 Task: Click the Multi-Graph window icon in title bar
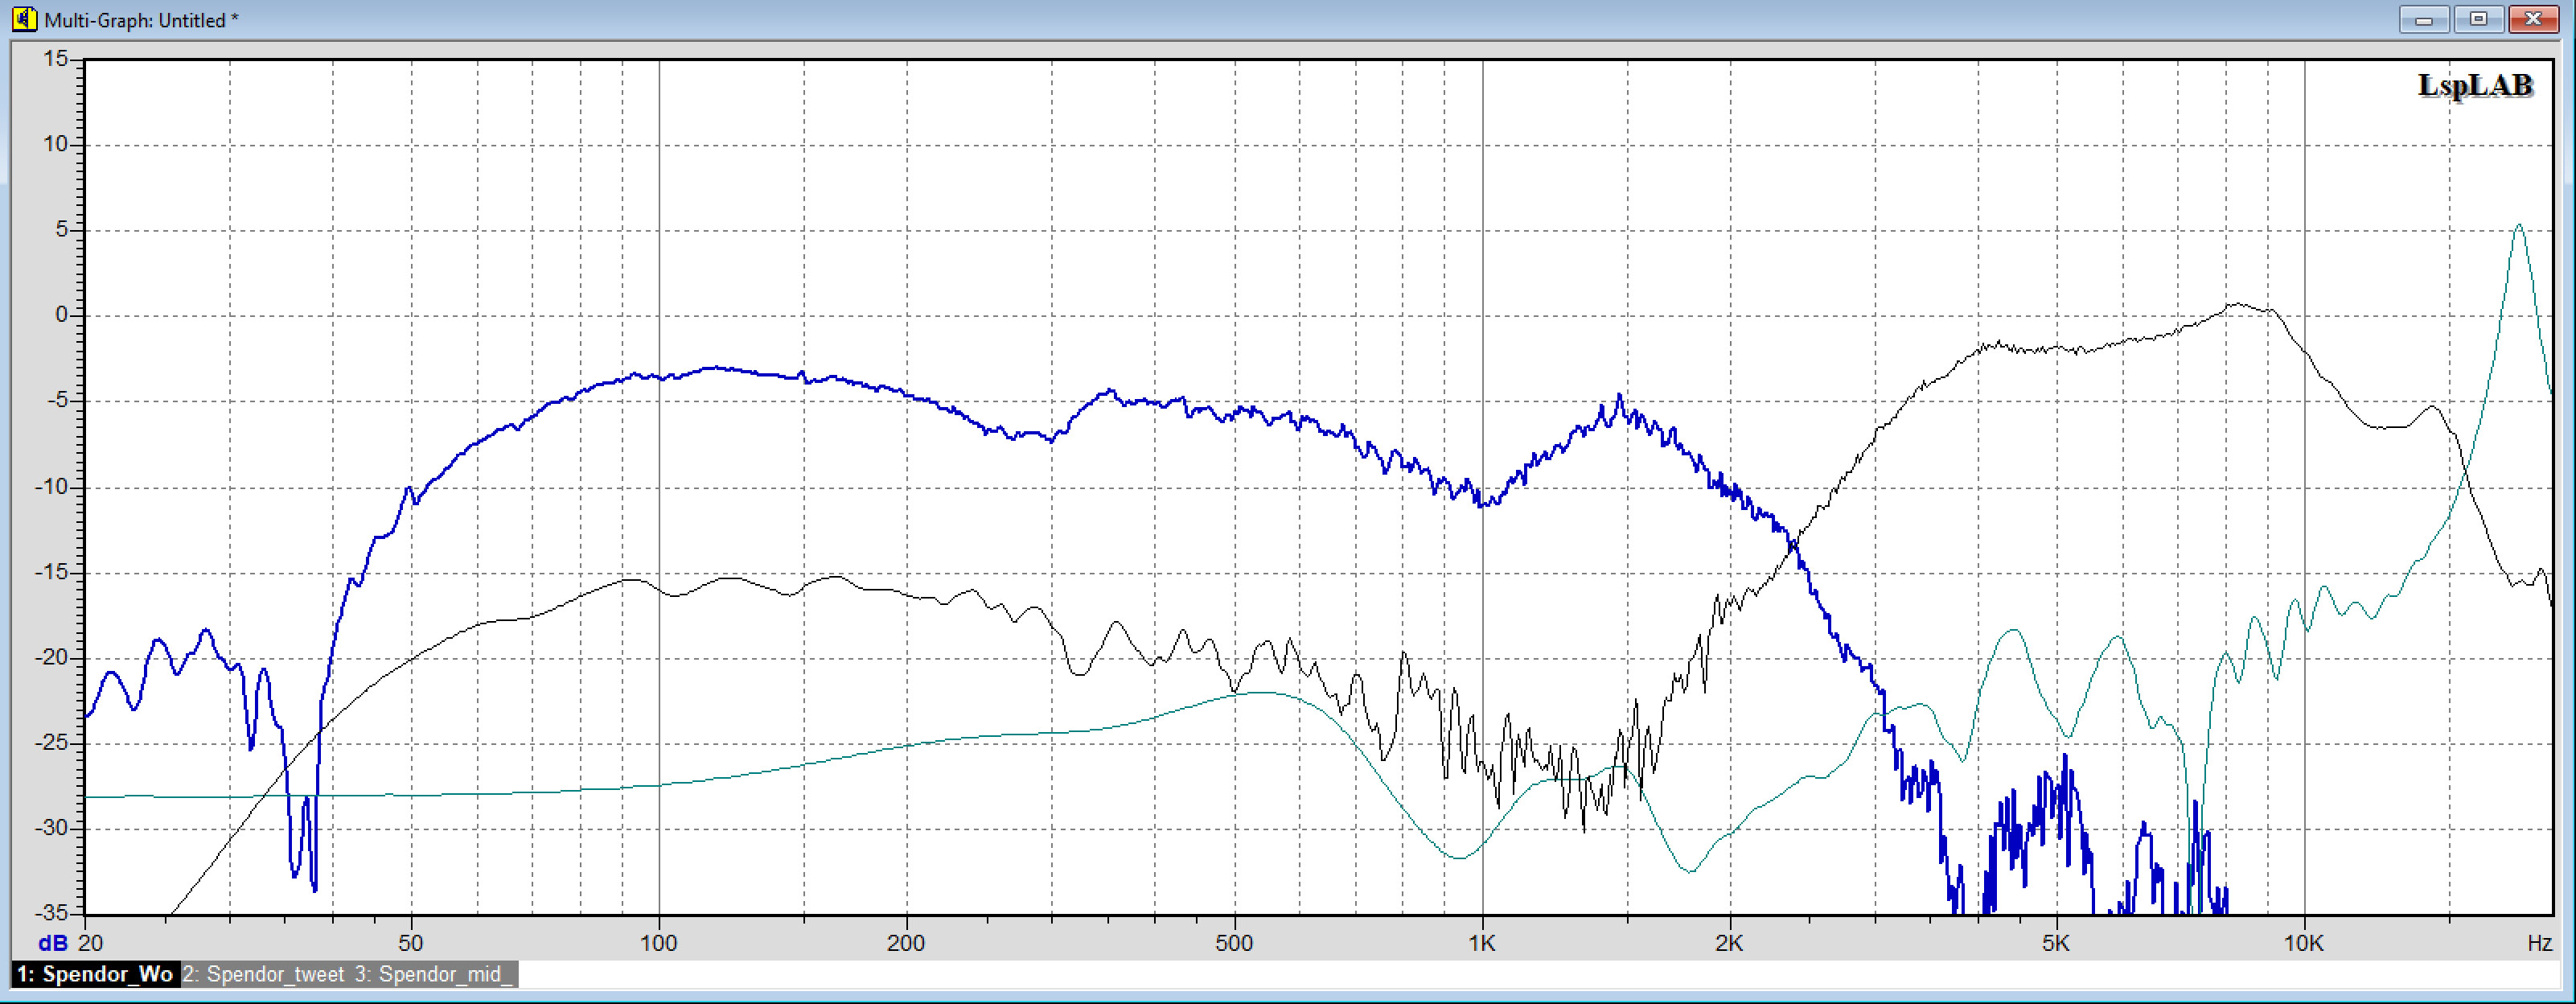tap(23, 19)
